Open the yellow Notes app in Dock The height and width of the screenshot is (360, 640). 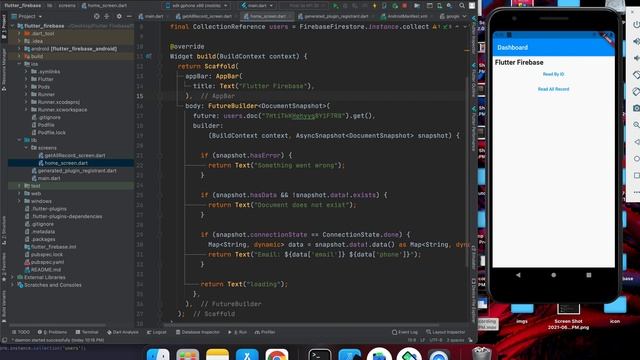[x=217, y=355]
